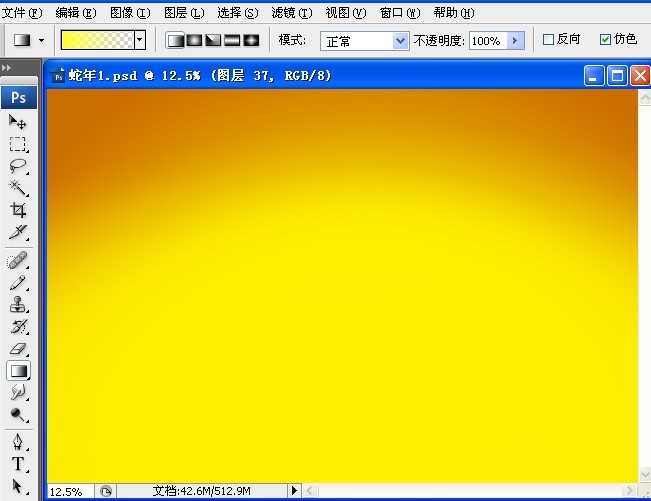Image resolution: width=651 pixels, height=501 pixels.
Task: Select the Slice tool
Action: pyautogui.click(x=17, y=232)
